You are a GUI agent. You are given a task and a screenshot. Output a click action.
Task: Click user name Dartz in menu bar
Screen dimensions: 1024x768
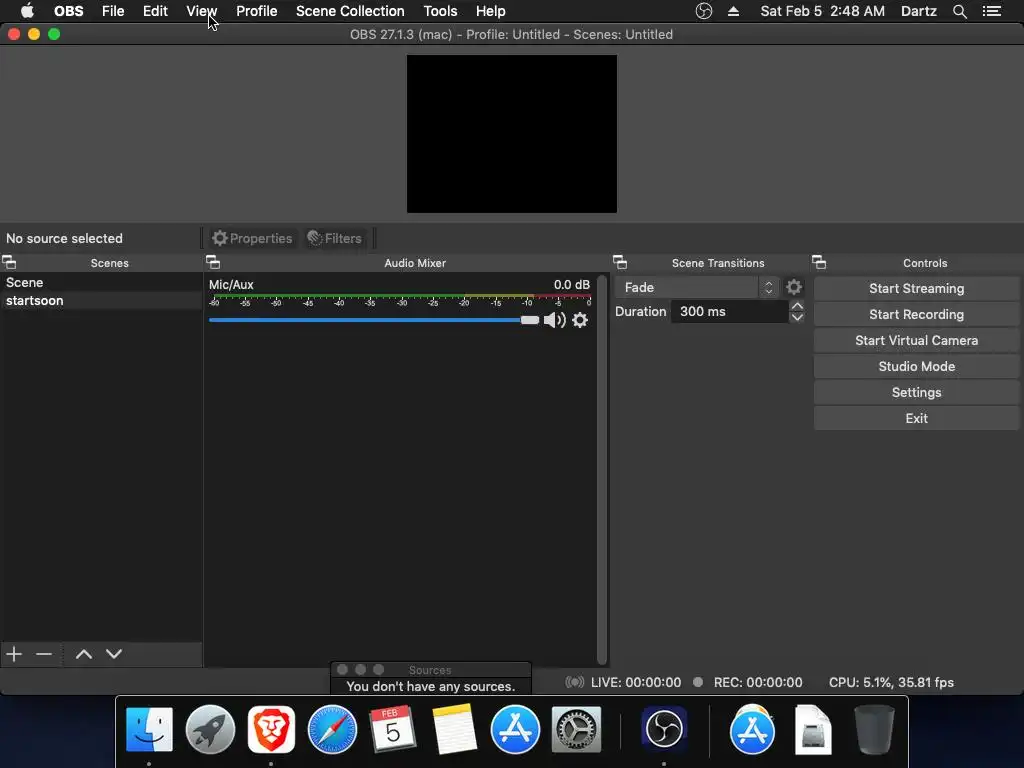[918, 11]
